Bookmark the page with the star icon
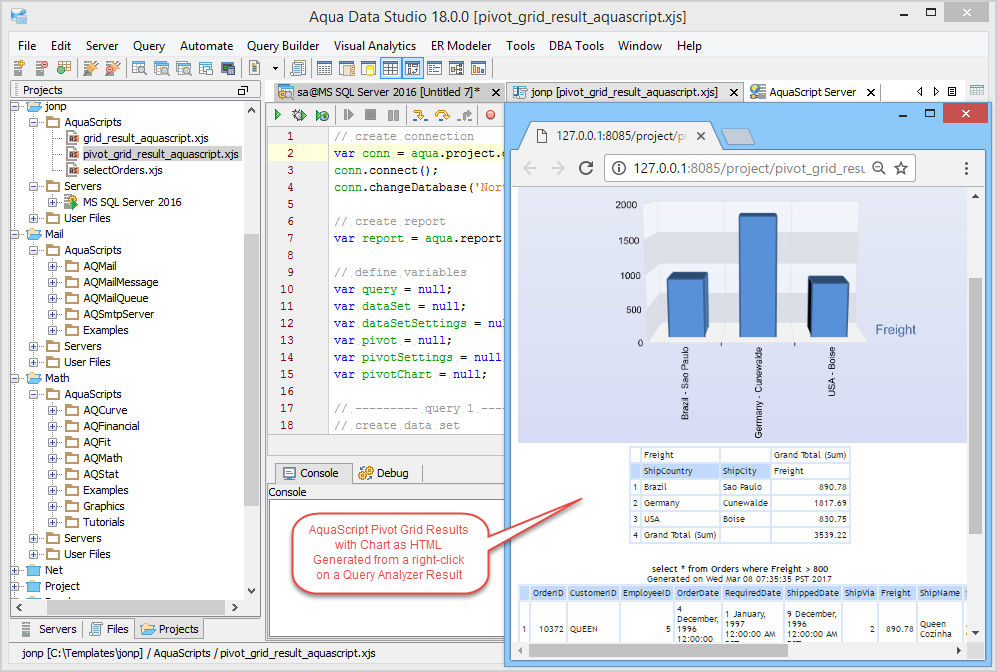997x672 pixels. point(900,168)
